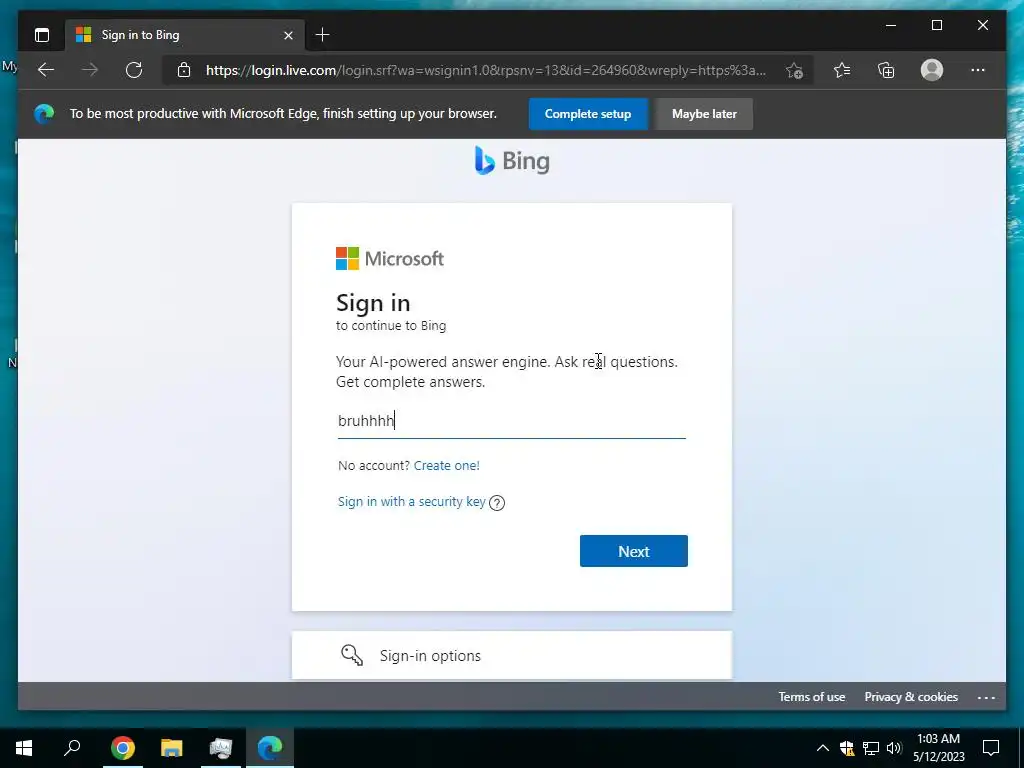The width and height of the screenshot is (1024, 768).
Task: Open footer more options ellipsis
Action: pyautogui.click(x=986, y=697)
